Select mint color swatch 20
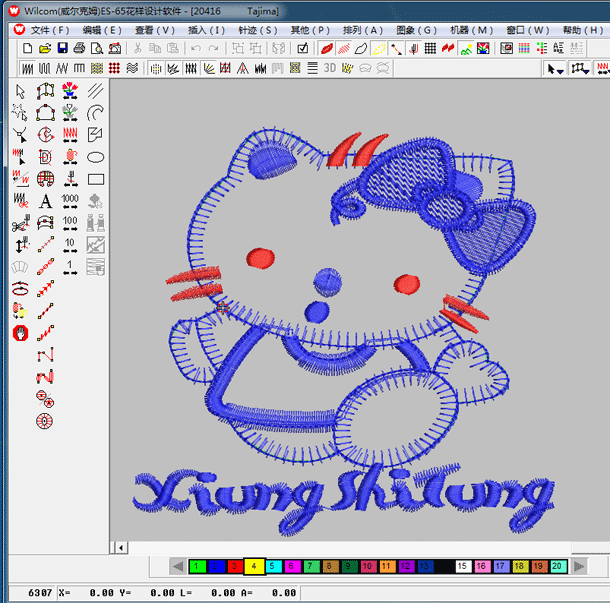610x603 pixels. 557,566
